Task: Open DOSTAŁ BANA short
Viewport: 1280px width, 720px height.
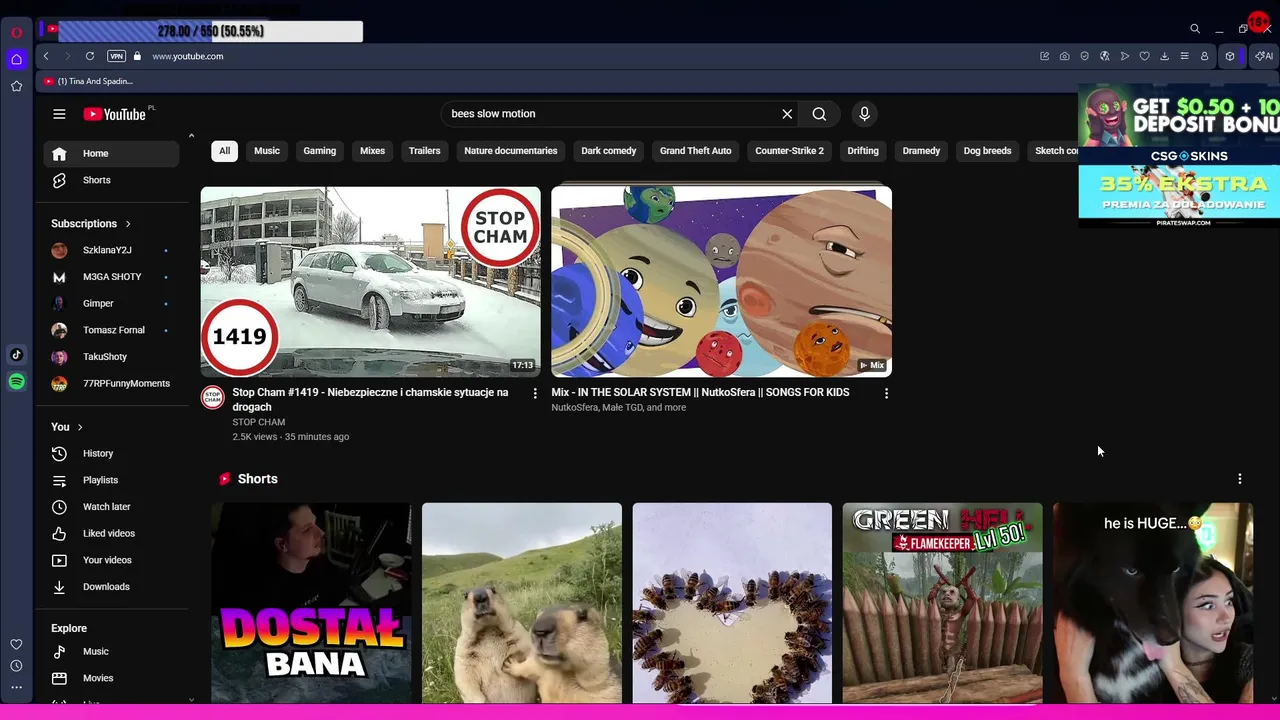Action: click(311, 603)
